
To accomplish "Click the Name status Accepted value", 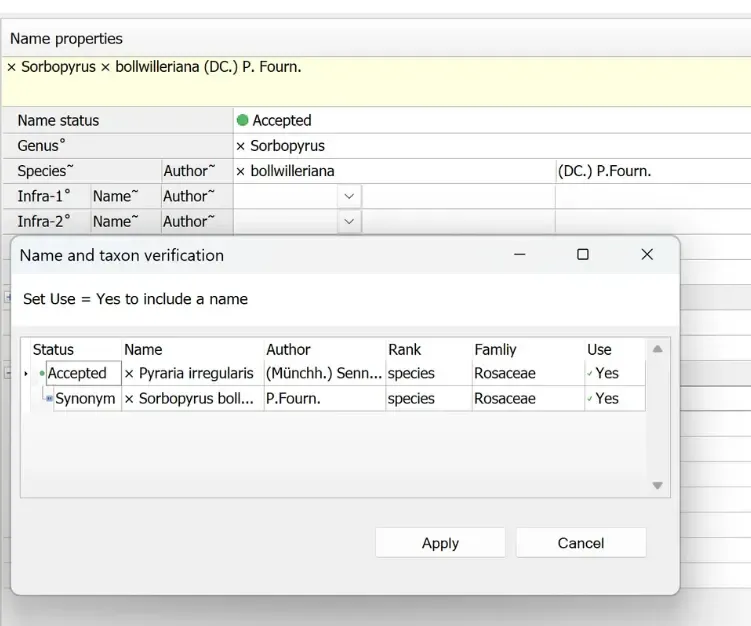I will click(492, 120).
